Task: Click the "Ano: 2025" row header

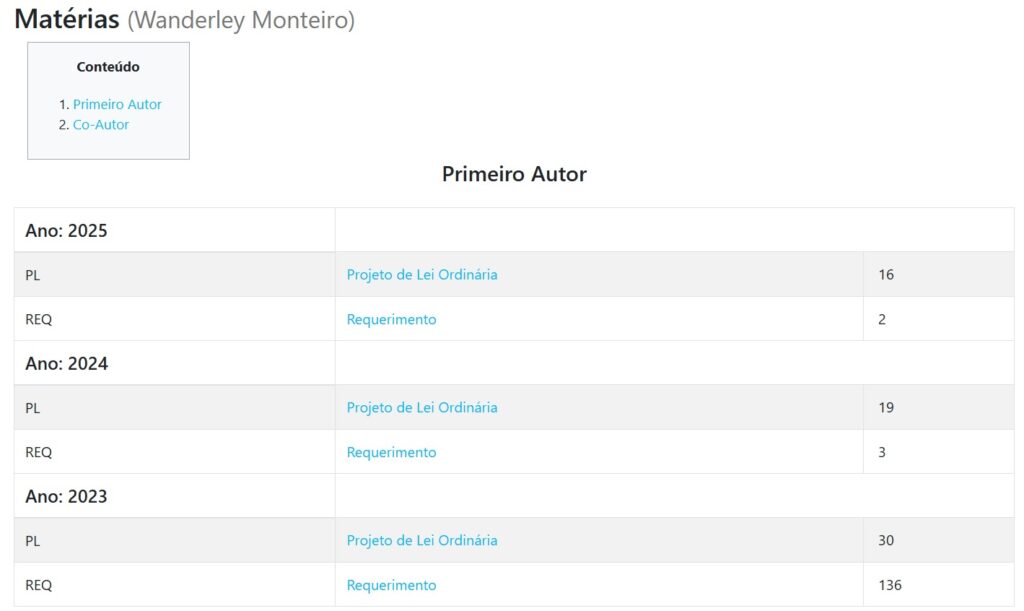Action: point(66,231)
